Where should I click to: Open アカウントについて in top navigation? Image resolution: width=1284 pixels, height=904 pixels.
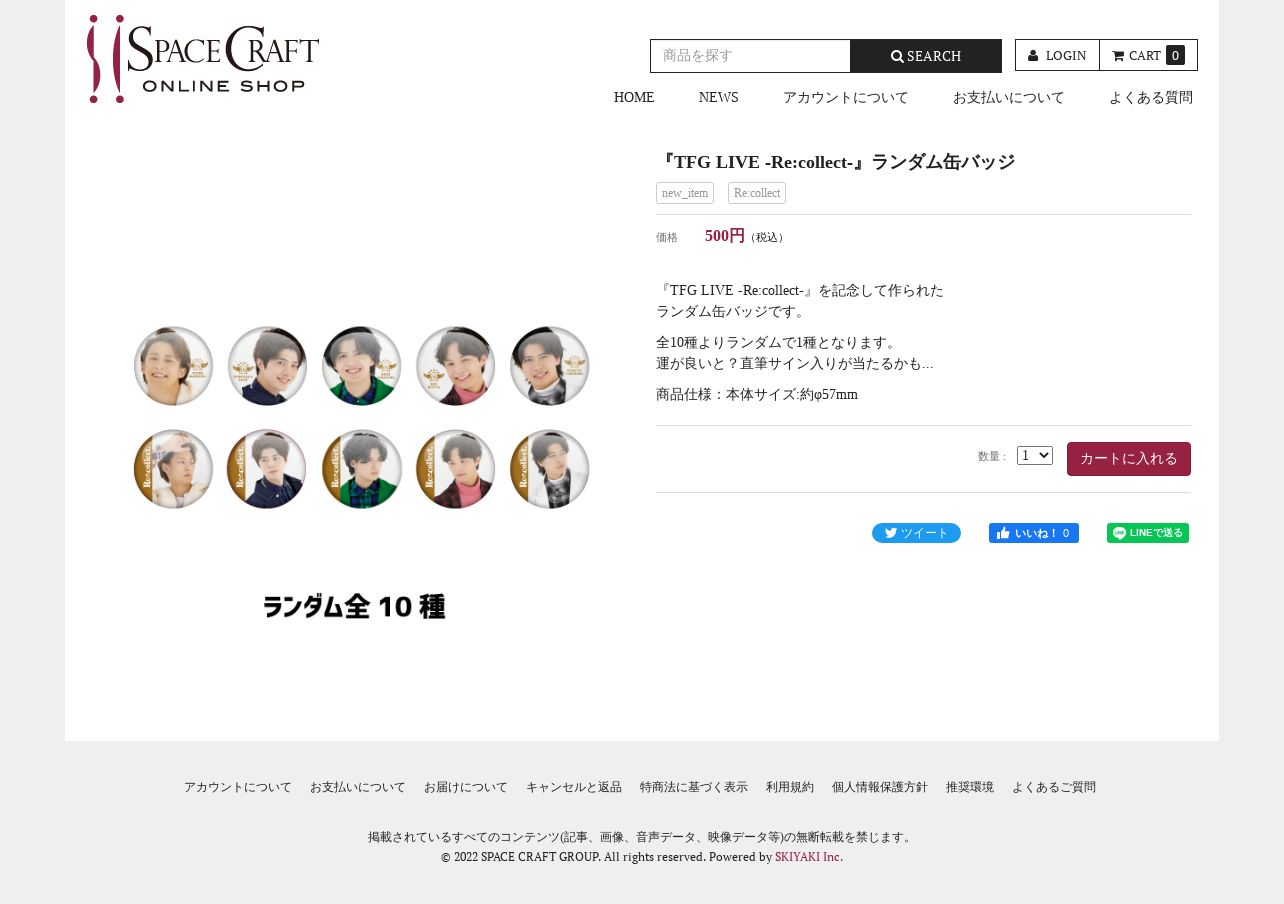point(845,97)
